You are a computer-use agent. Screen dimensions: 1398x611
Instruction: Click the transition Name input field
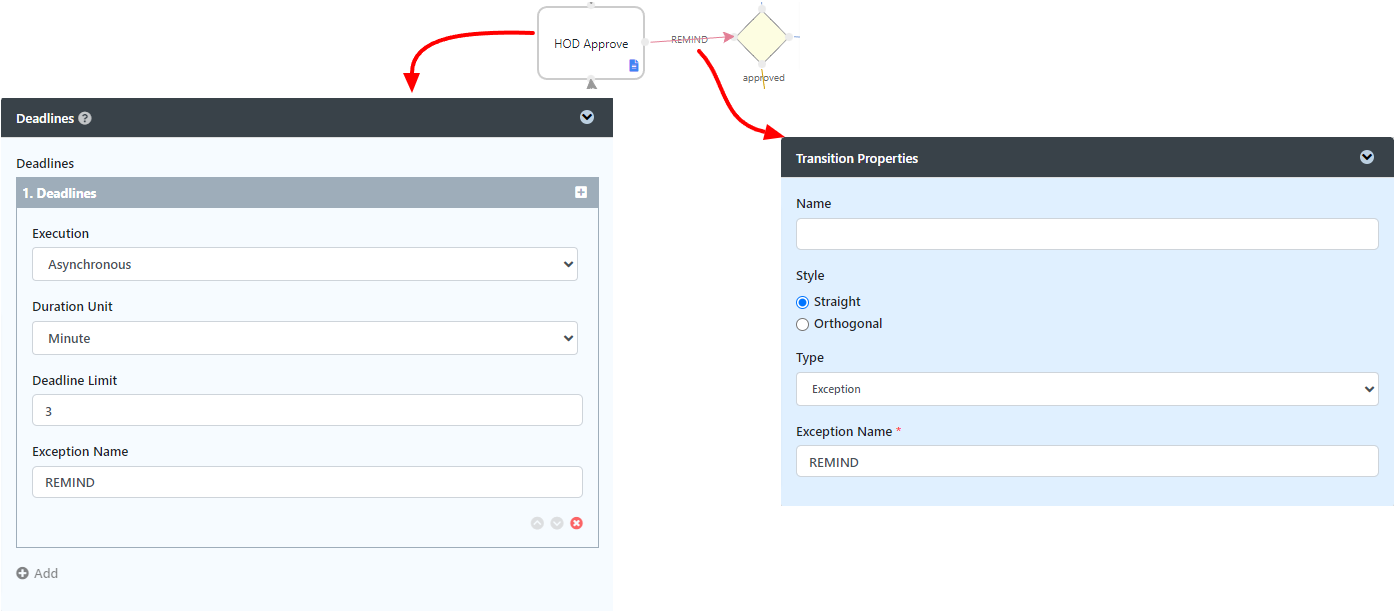pos(1087,234)
